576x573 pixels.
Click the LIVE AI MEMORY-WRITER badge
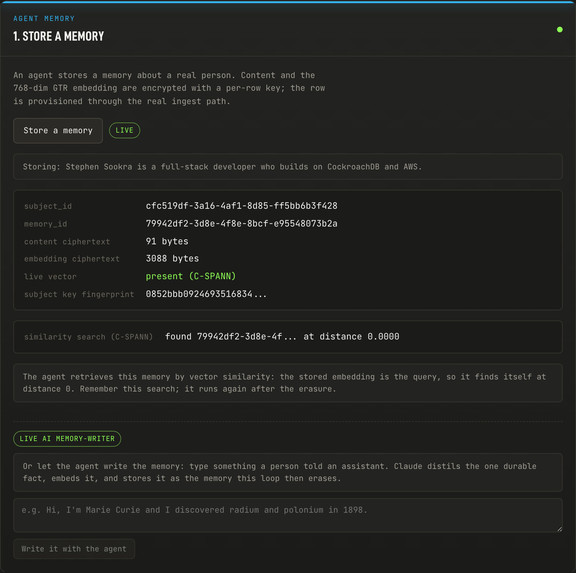[67, 439]
